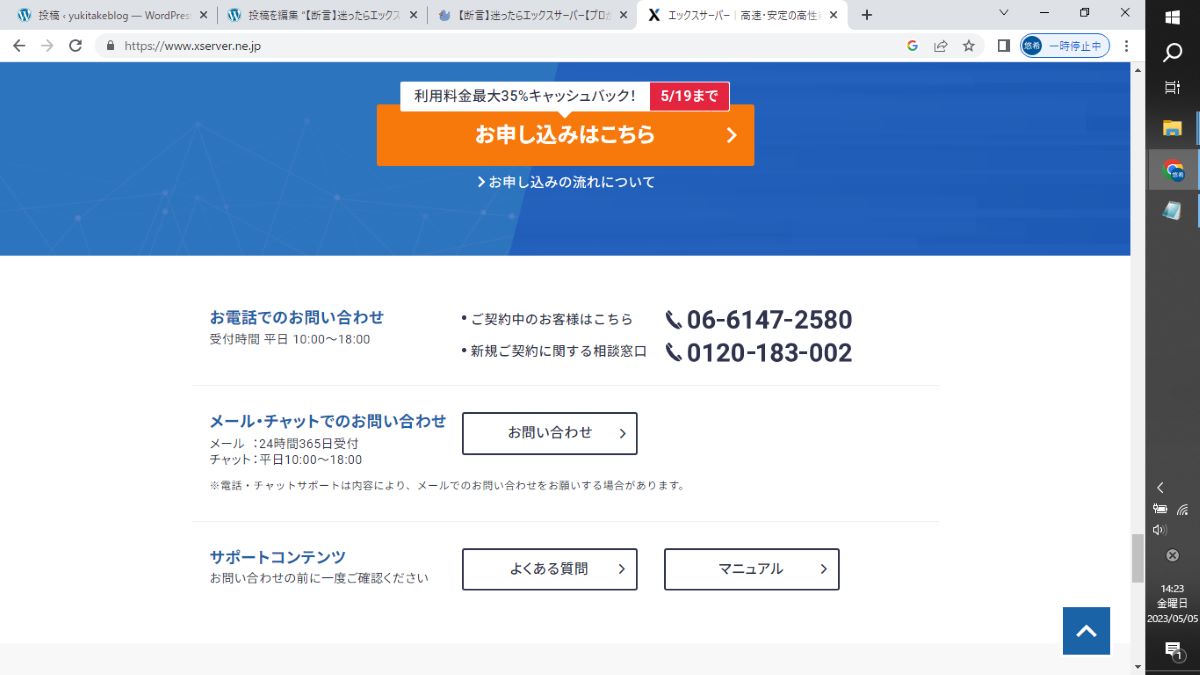Close the 投稿 ‹ yukitakeblog tab
Screen dimensions: 1200x675
click(x=203, y=15)
